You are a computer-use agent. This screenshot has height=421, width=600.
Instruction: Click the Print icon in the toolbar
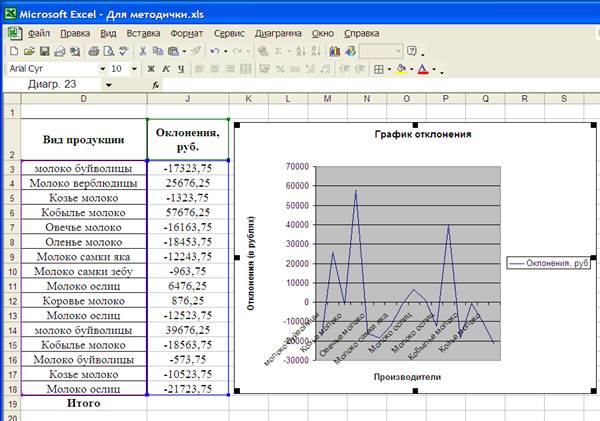tap(94, 51)
